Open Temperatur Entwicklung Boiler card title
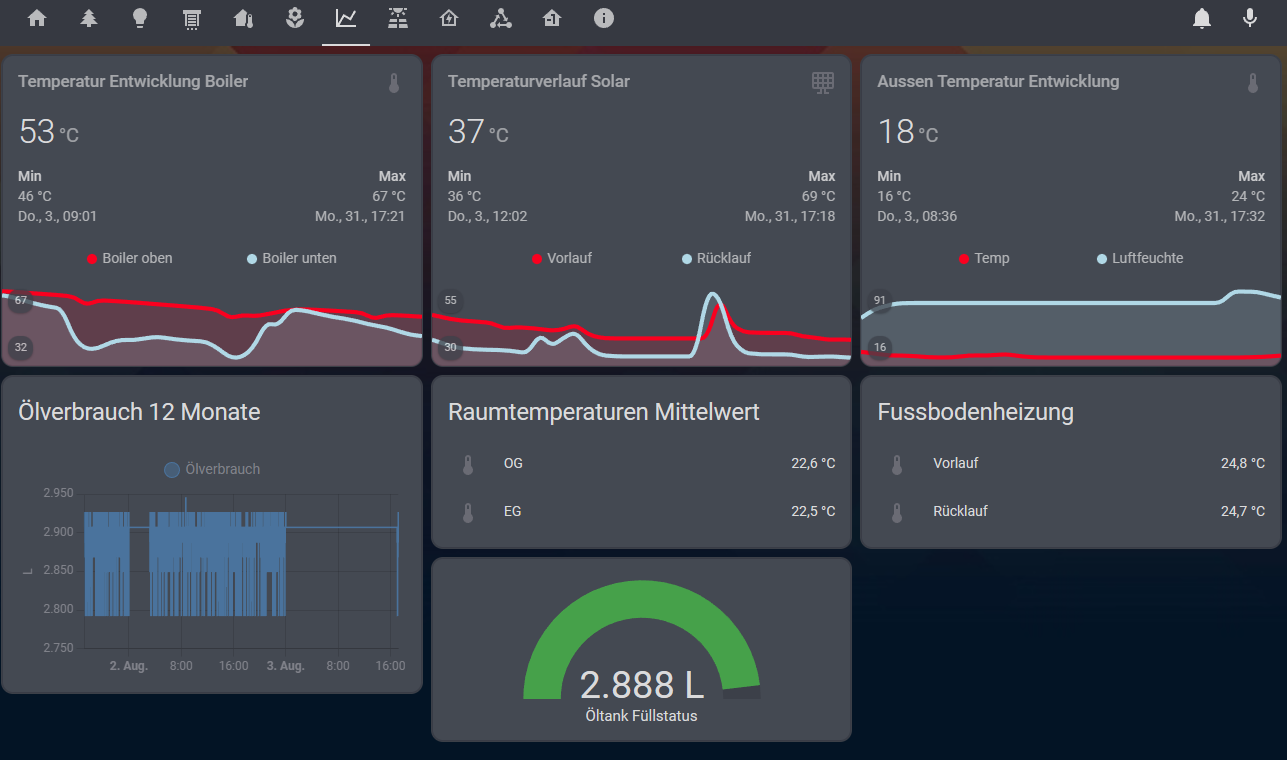Image resolution: width=1287 pixels, height=760 pixels. 133,82
